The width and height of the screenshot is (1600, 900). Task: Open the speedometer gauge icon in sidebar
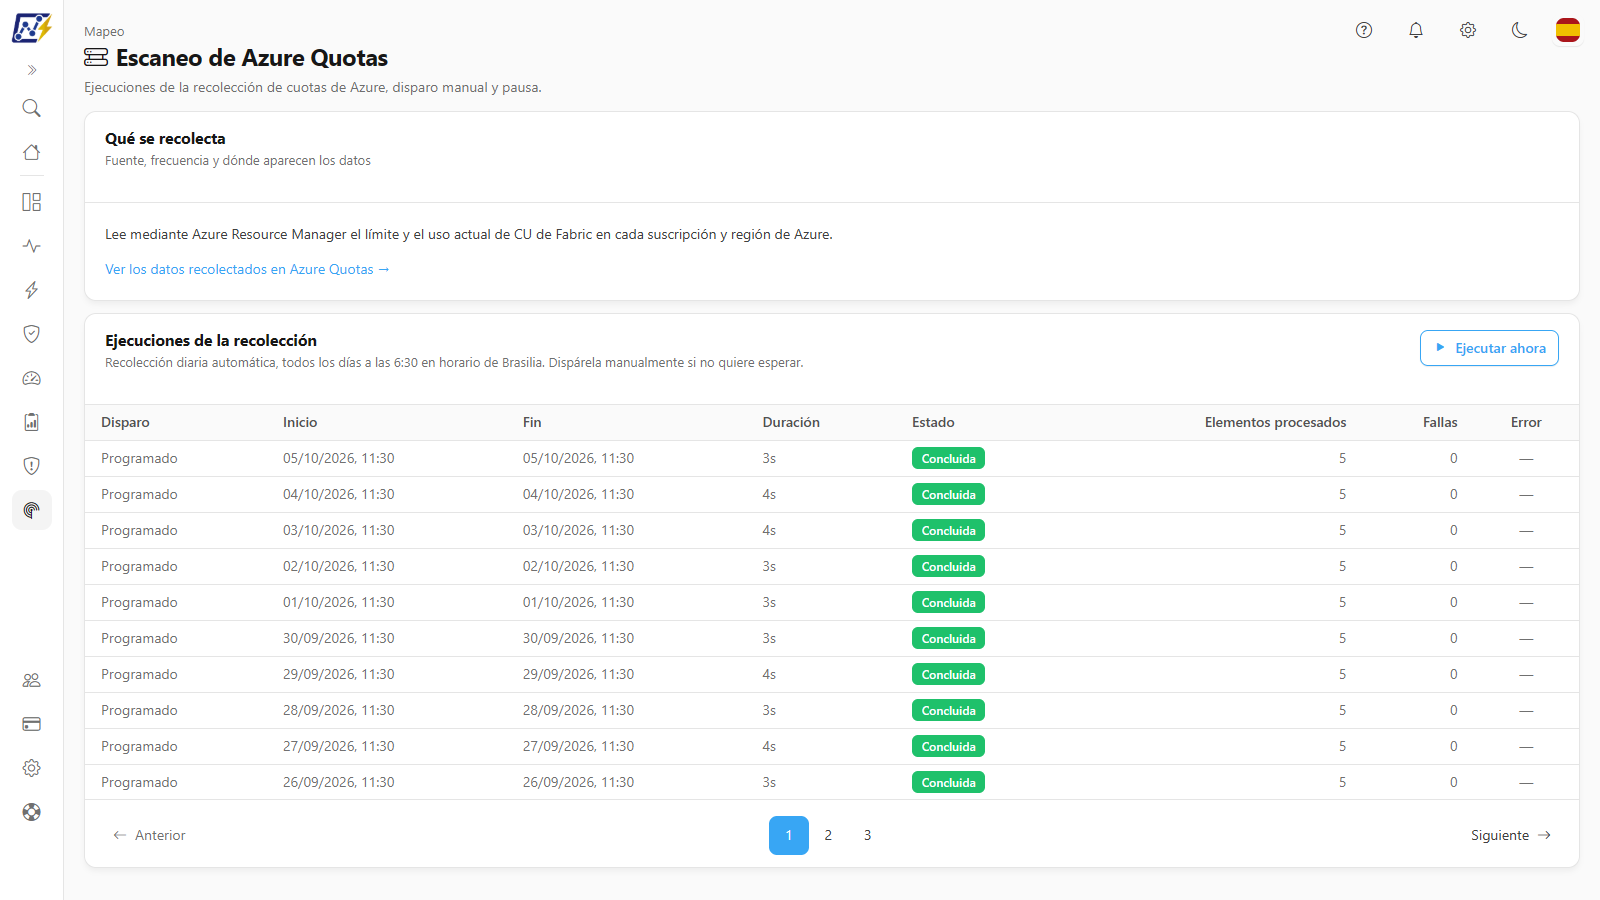click(32, 378)
